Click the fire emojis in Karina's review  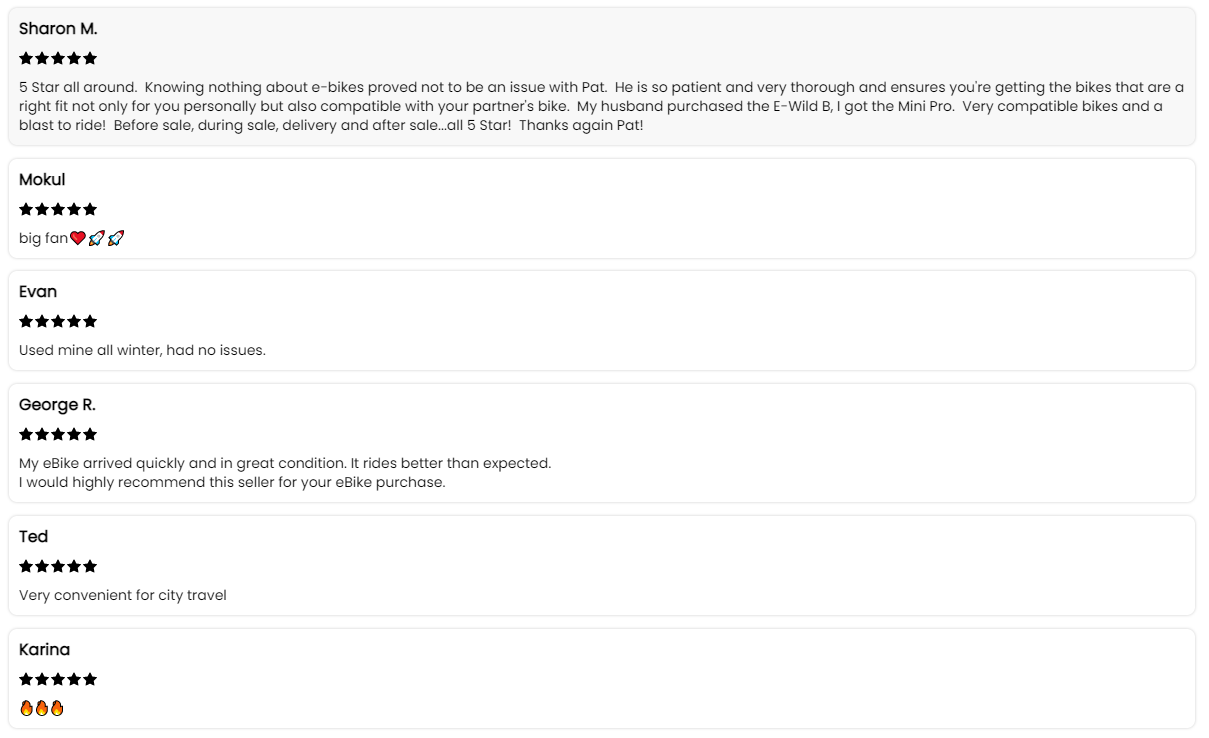pyautogui.click(x=42, y=708)
